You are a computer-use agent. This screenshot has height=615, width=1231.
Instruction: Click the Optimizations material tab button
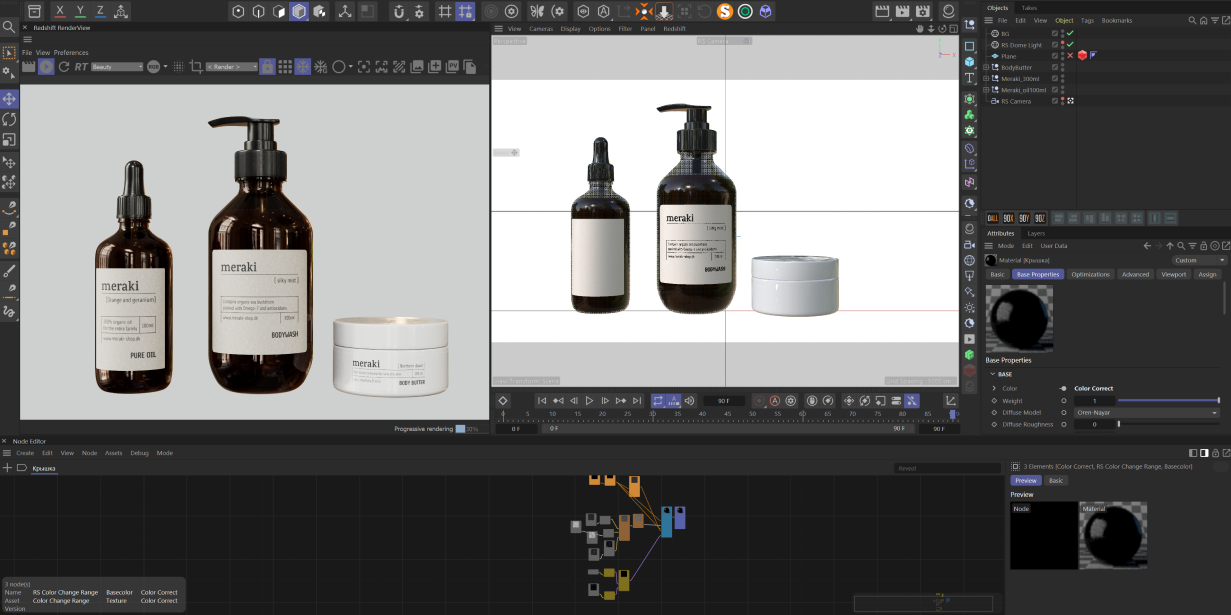tap(1090, 274)
